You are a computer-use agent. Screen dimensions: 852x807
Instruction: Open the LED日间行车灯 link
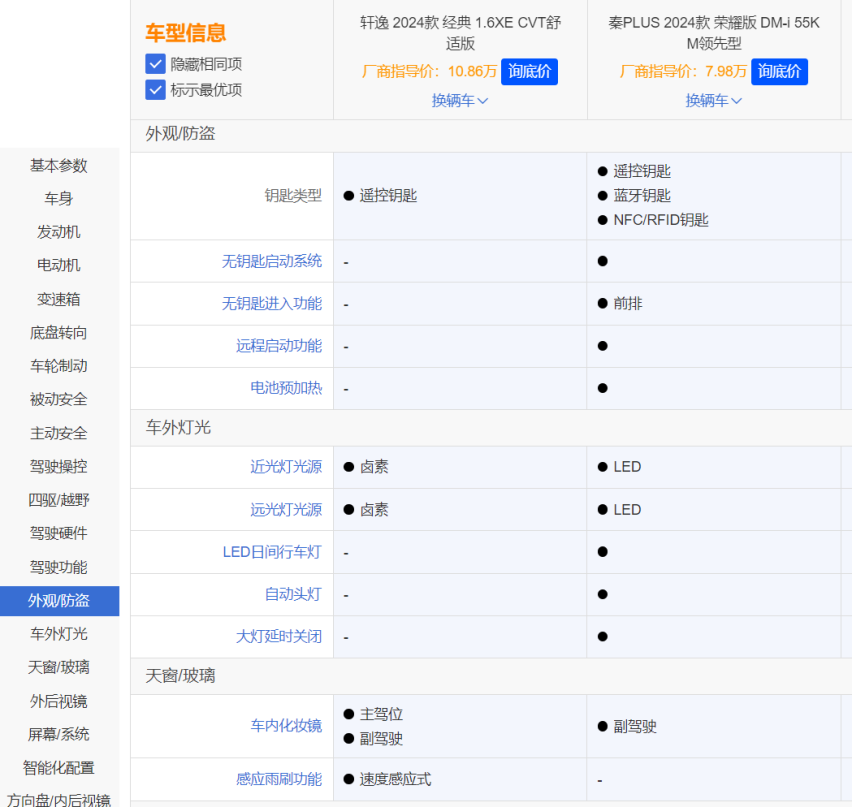(272, 552)
